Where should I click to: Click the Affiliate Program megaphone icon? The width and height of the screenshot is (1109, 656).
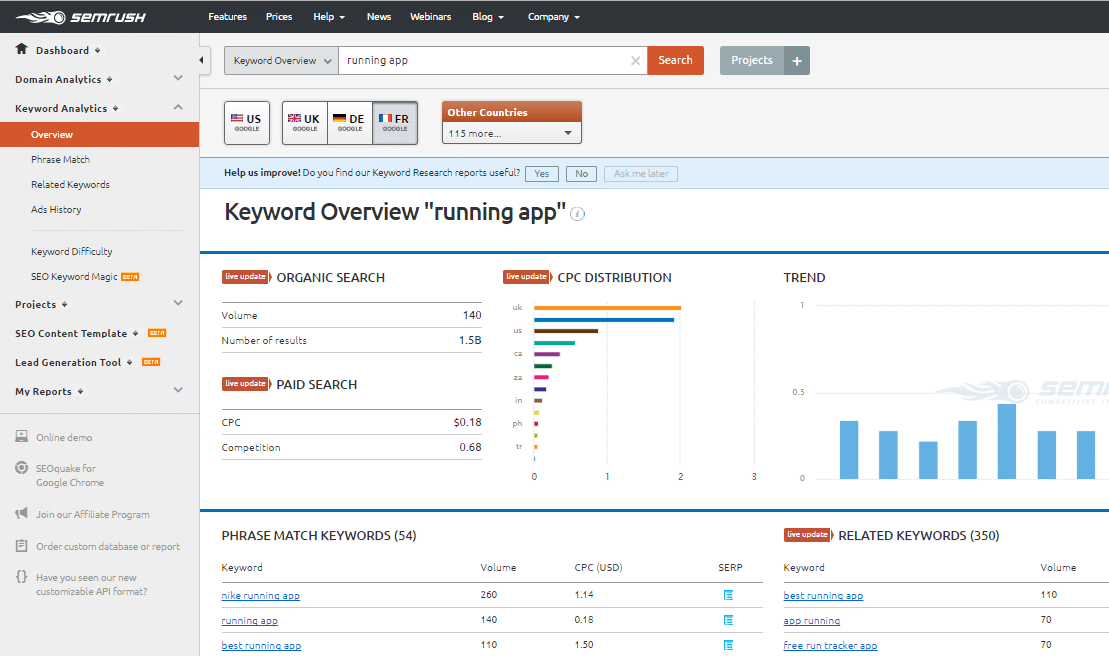click(x=22, y=513)
